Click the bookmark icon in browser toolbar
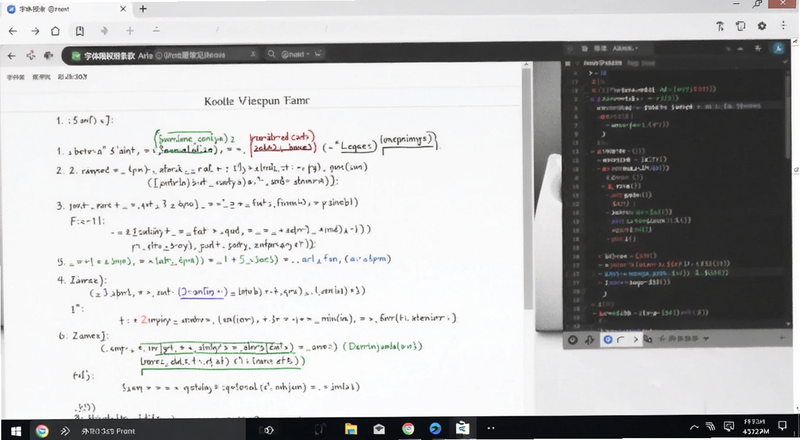 (x=80, y=31)
